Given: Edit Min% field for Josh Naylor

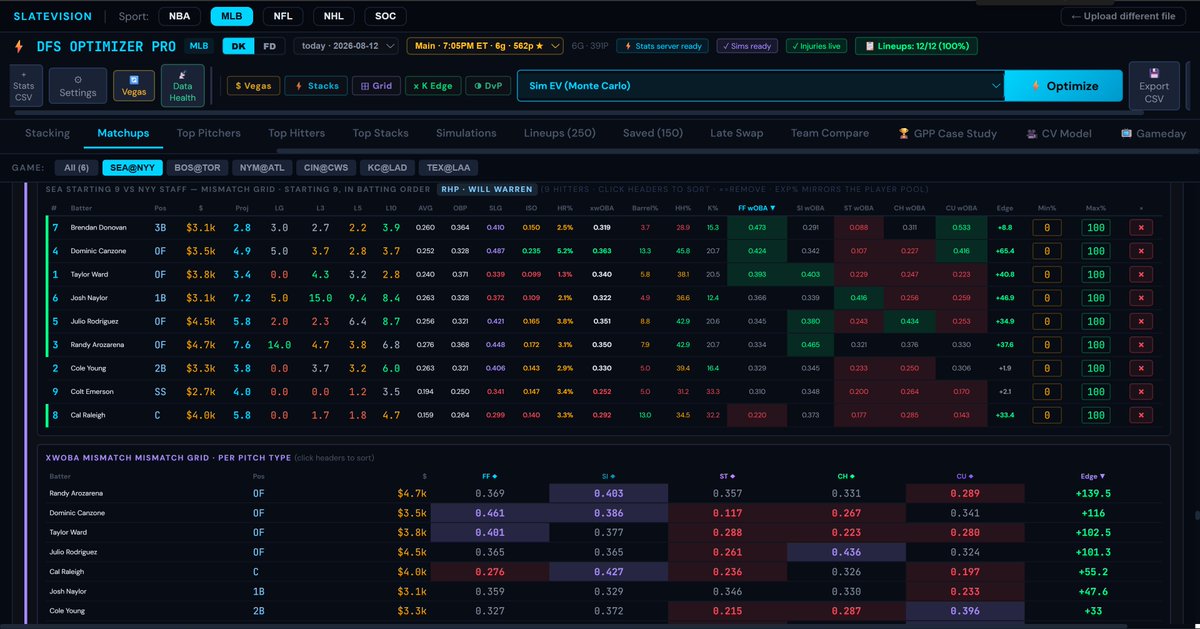Looking at the screenshot, I should pos(1047,298).
